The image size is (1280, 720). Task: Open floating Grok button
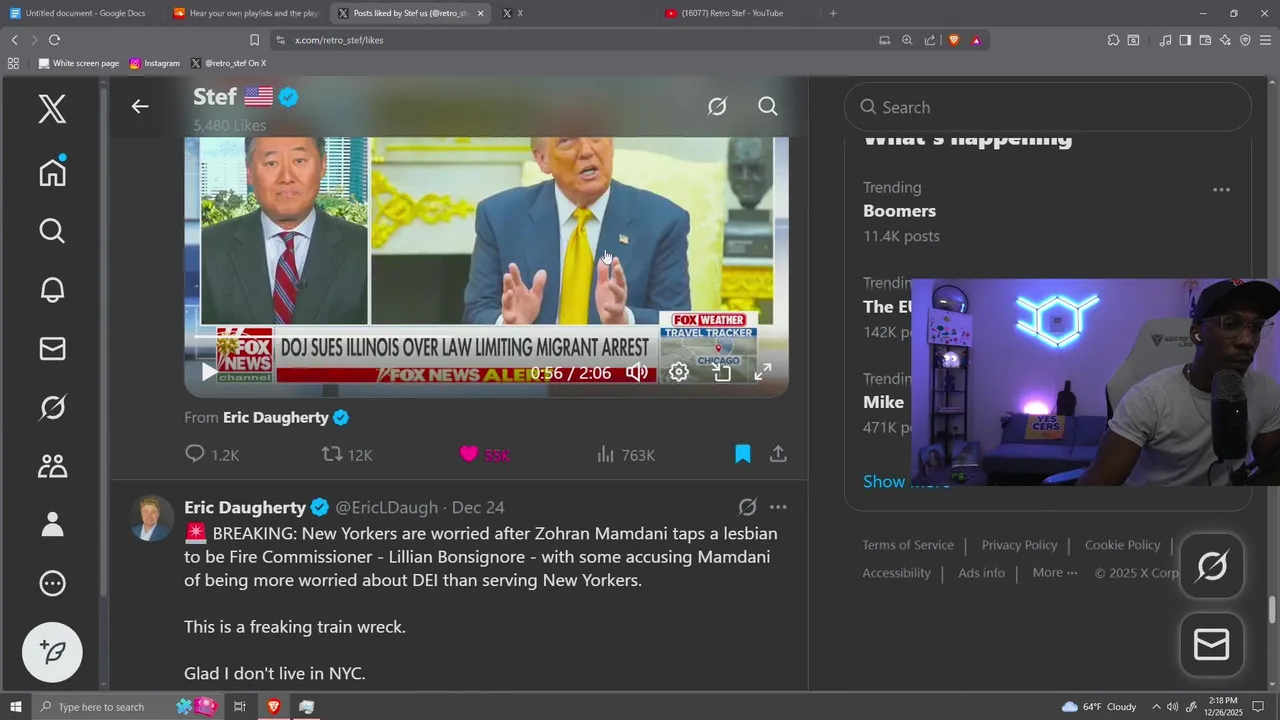1212,567
